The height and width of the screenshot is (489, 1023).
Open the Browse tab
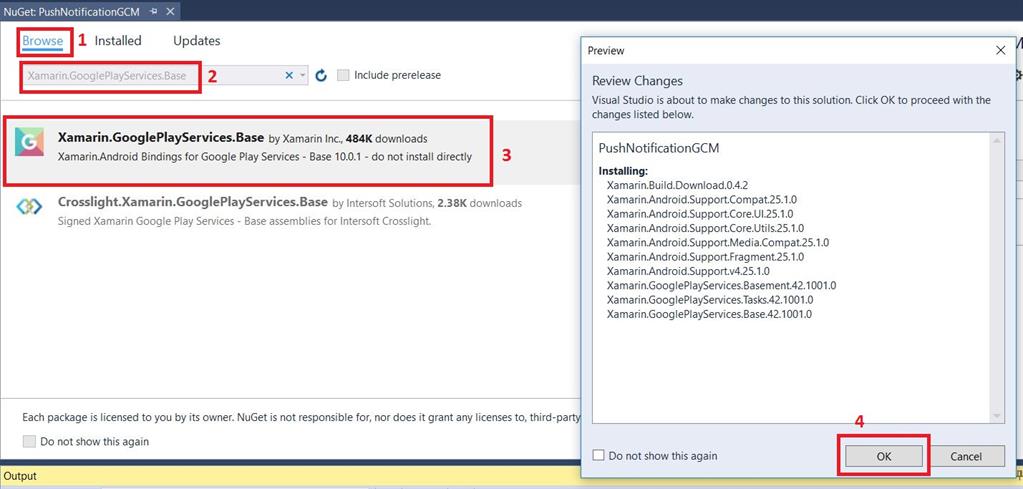pos(42,41)
